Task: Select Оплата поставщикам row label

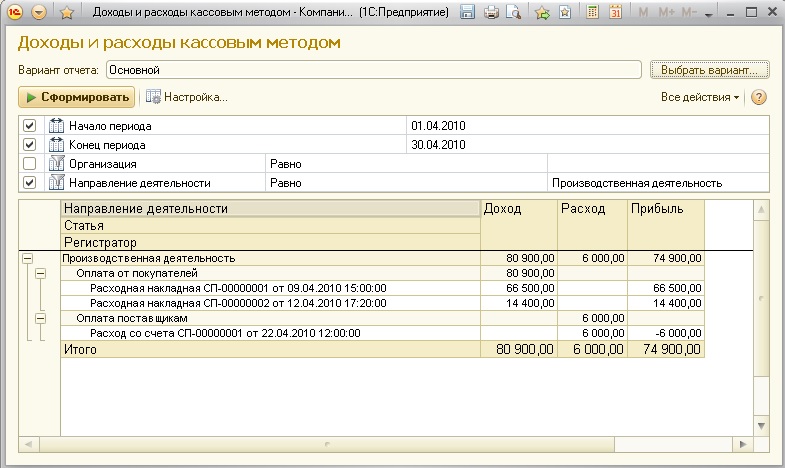Action: [132, 318]
